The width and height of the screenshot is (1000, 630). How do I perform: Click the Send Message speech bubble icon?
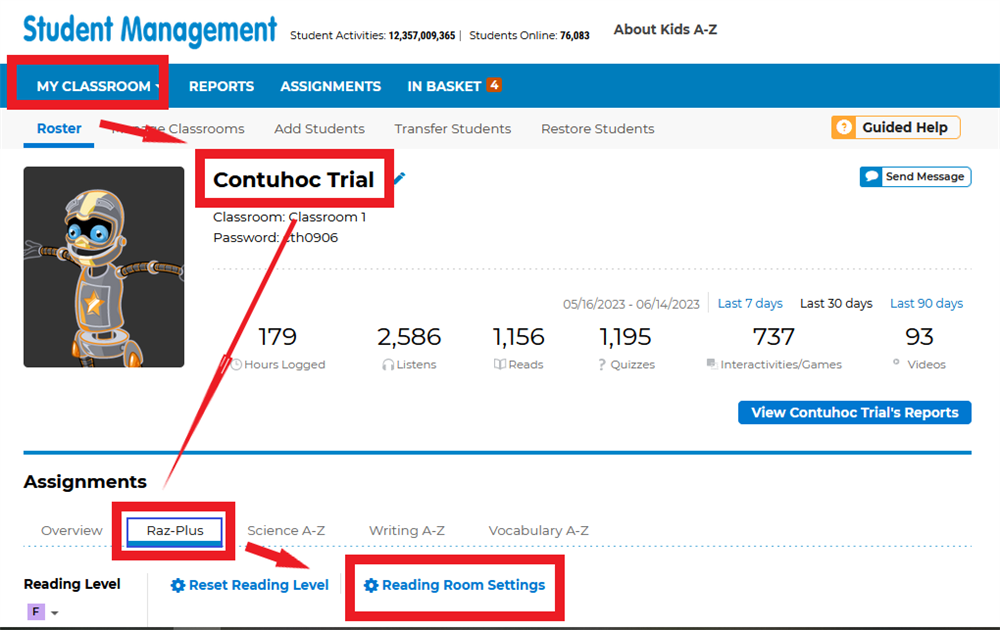tap(872, 177)
